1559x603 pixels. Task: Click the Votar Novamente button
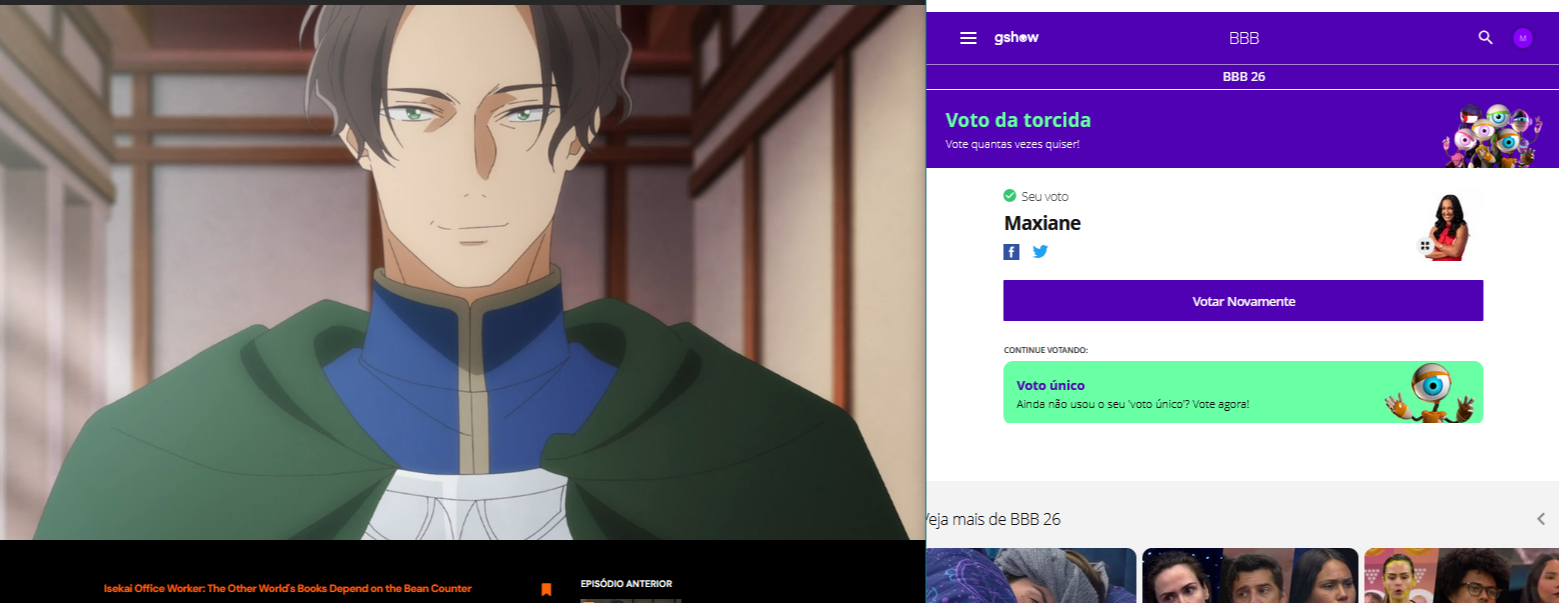[x=1243, y=301]
